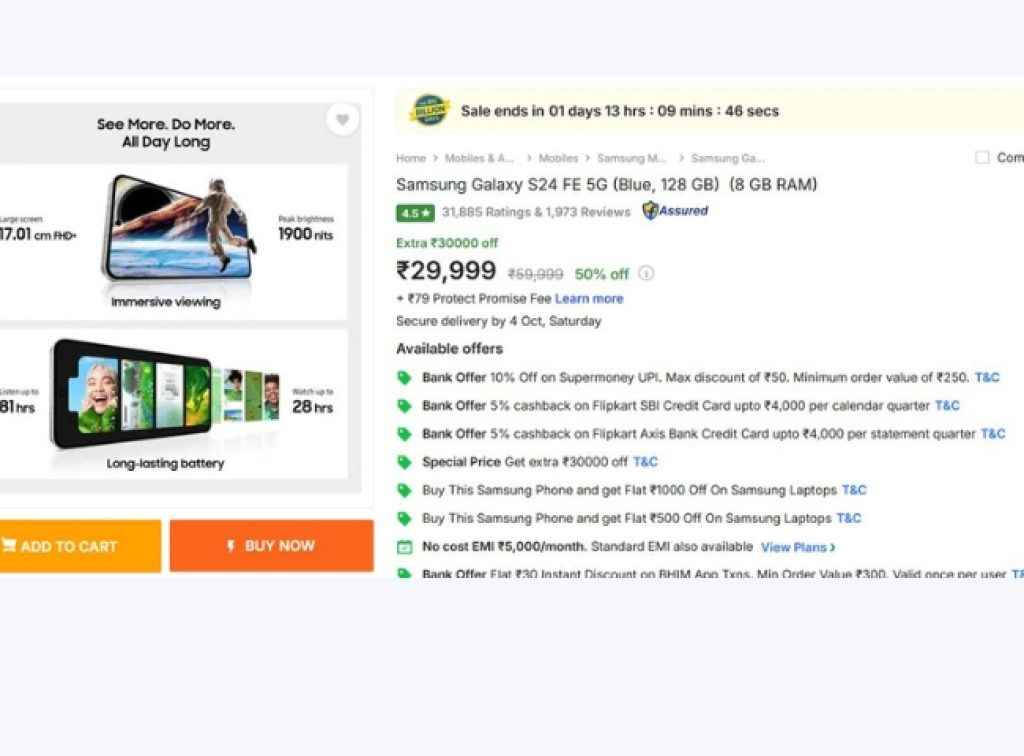Screen dimensions: 1024x756
Task: Open T&C for the SBI cashback offer
Action: (947, 406)
